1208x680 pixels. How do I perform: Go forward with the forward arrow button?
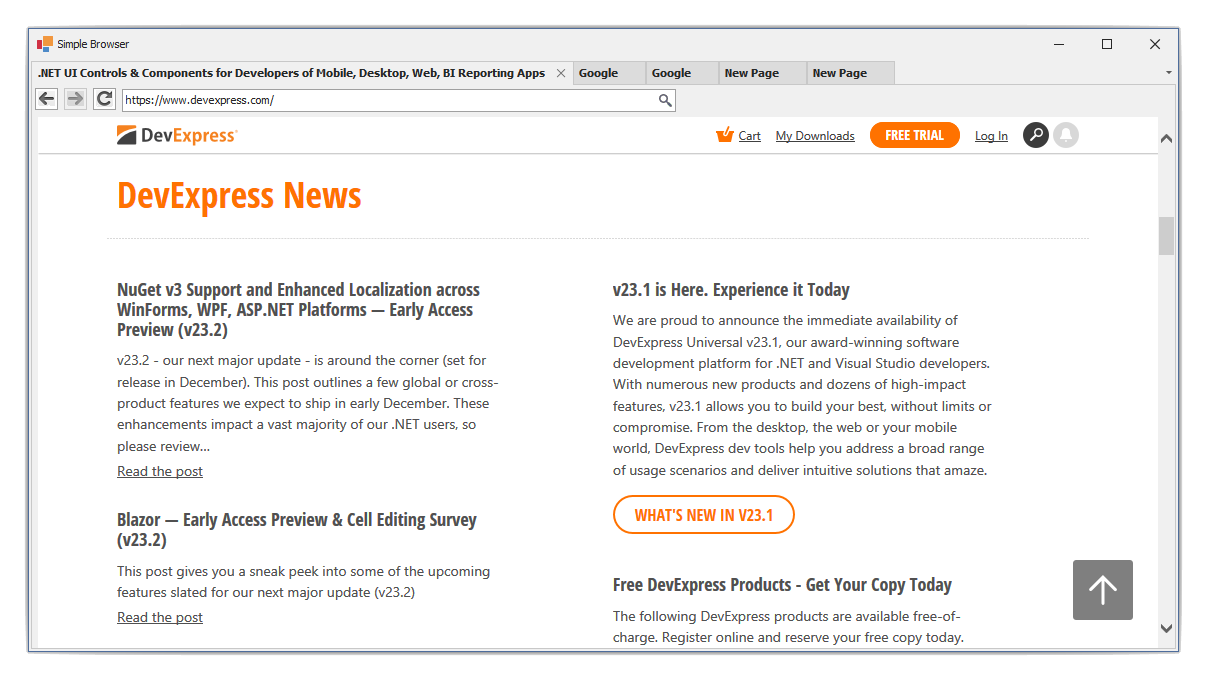tap(75, 99)
